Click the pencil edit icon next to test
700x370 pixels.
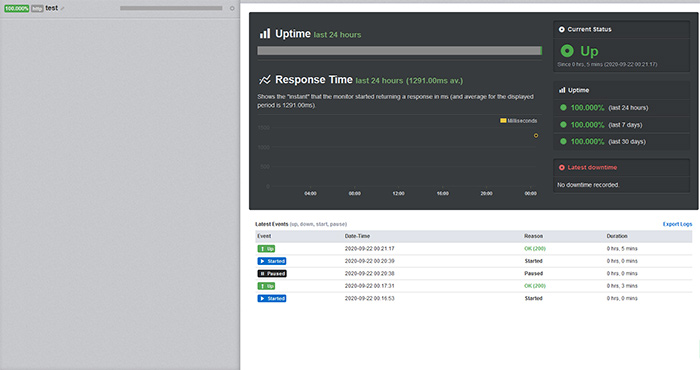[x=62, y=8]
